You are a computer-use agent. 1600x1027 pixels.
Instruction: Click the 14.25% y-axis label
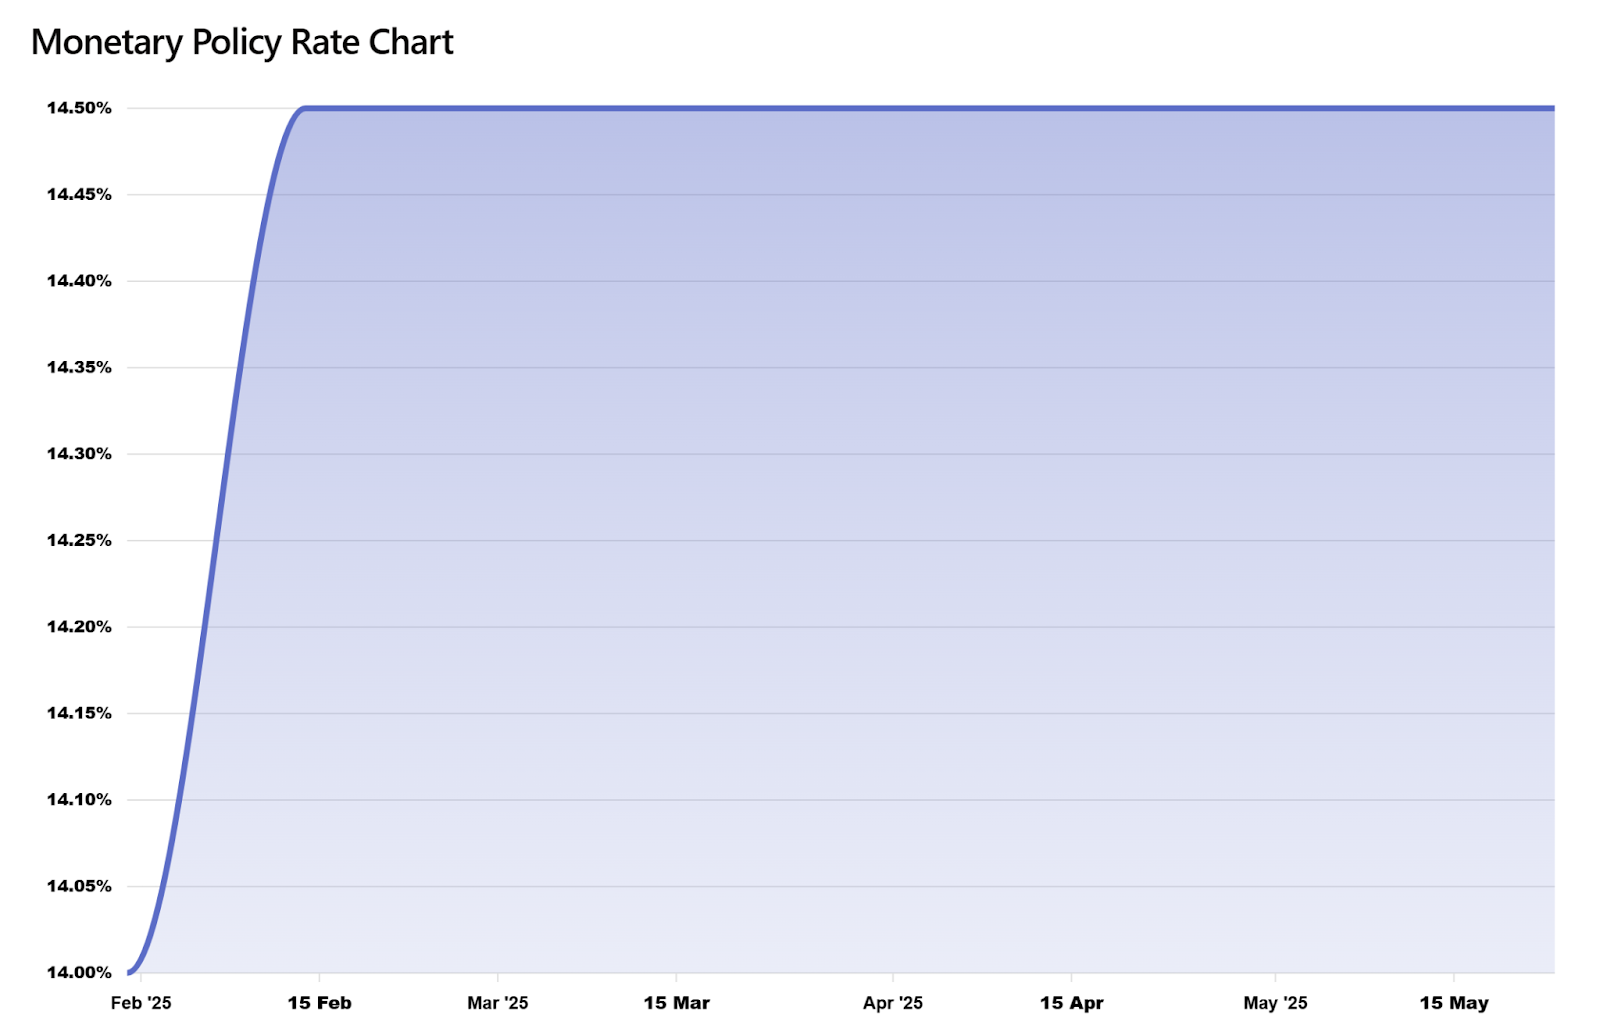click(x=79, y=540)
